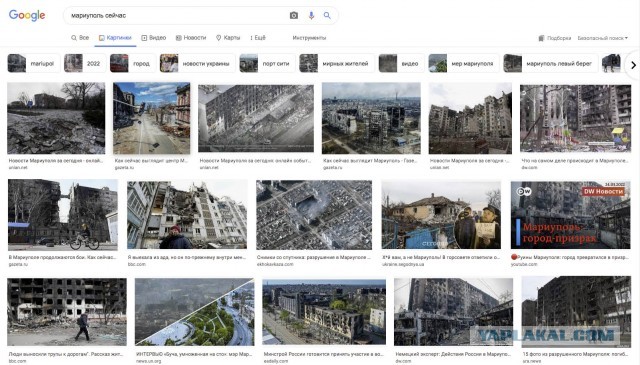Click the youtube.com source text
Viewport: 640px width, 365px height.
(524, 265)
